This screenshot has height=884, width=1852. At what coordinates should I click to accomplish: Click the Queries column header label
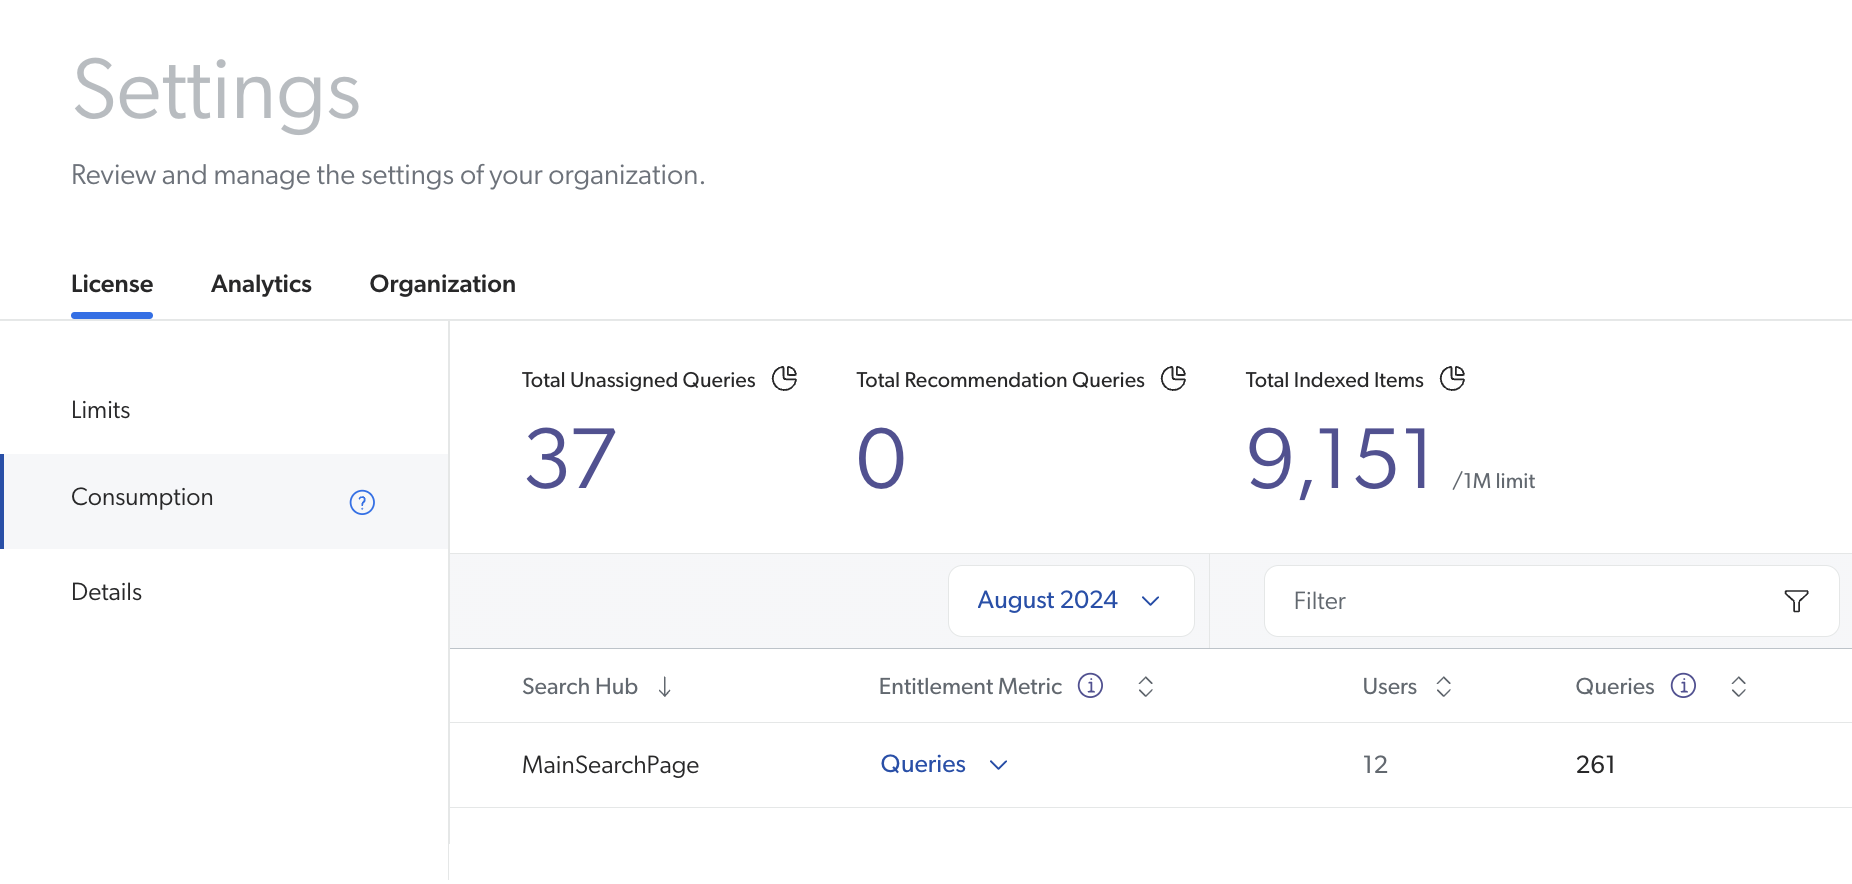pyautogui.click(x=1615, y=687)
